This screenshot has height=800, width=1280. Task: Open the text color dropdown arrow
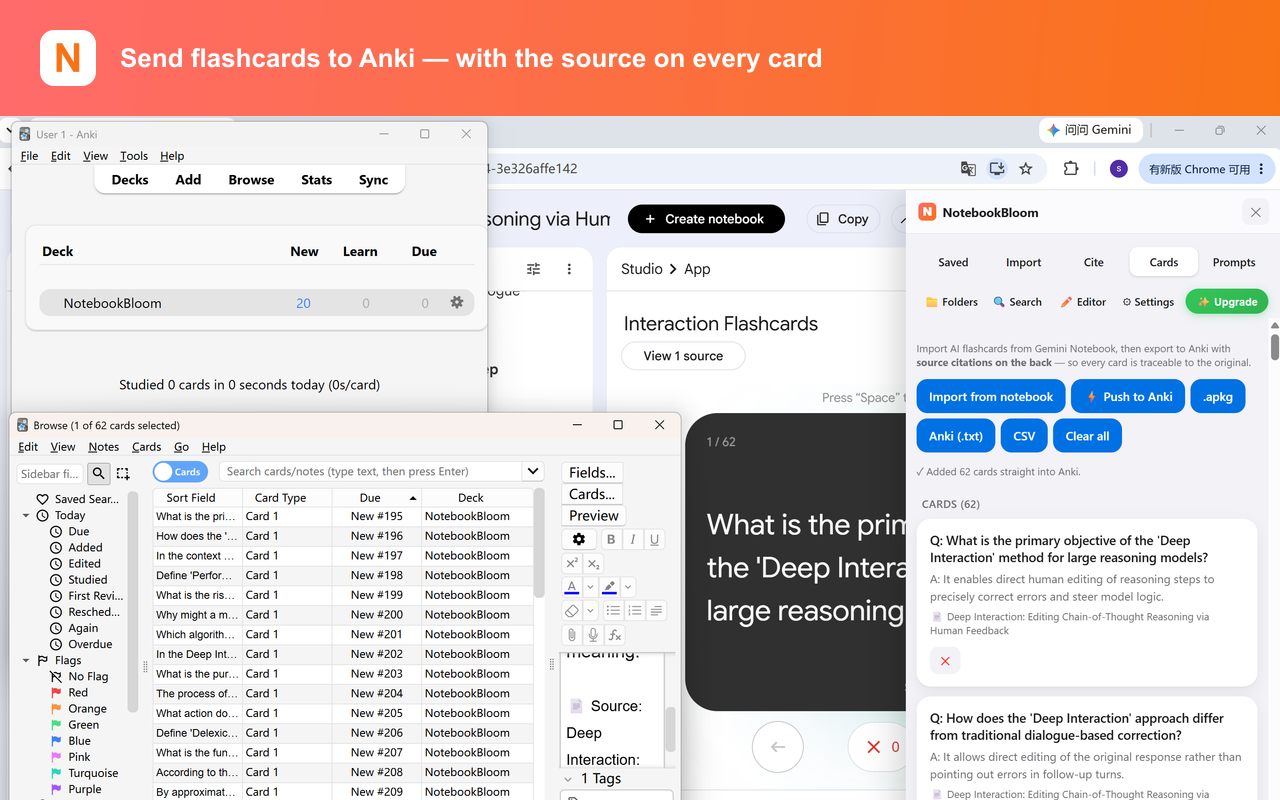[x=590, y=587]
